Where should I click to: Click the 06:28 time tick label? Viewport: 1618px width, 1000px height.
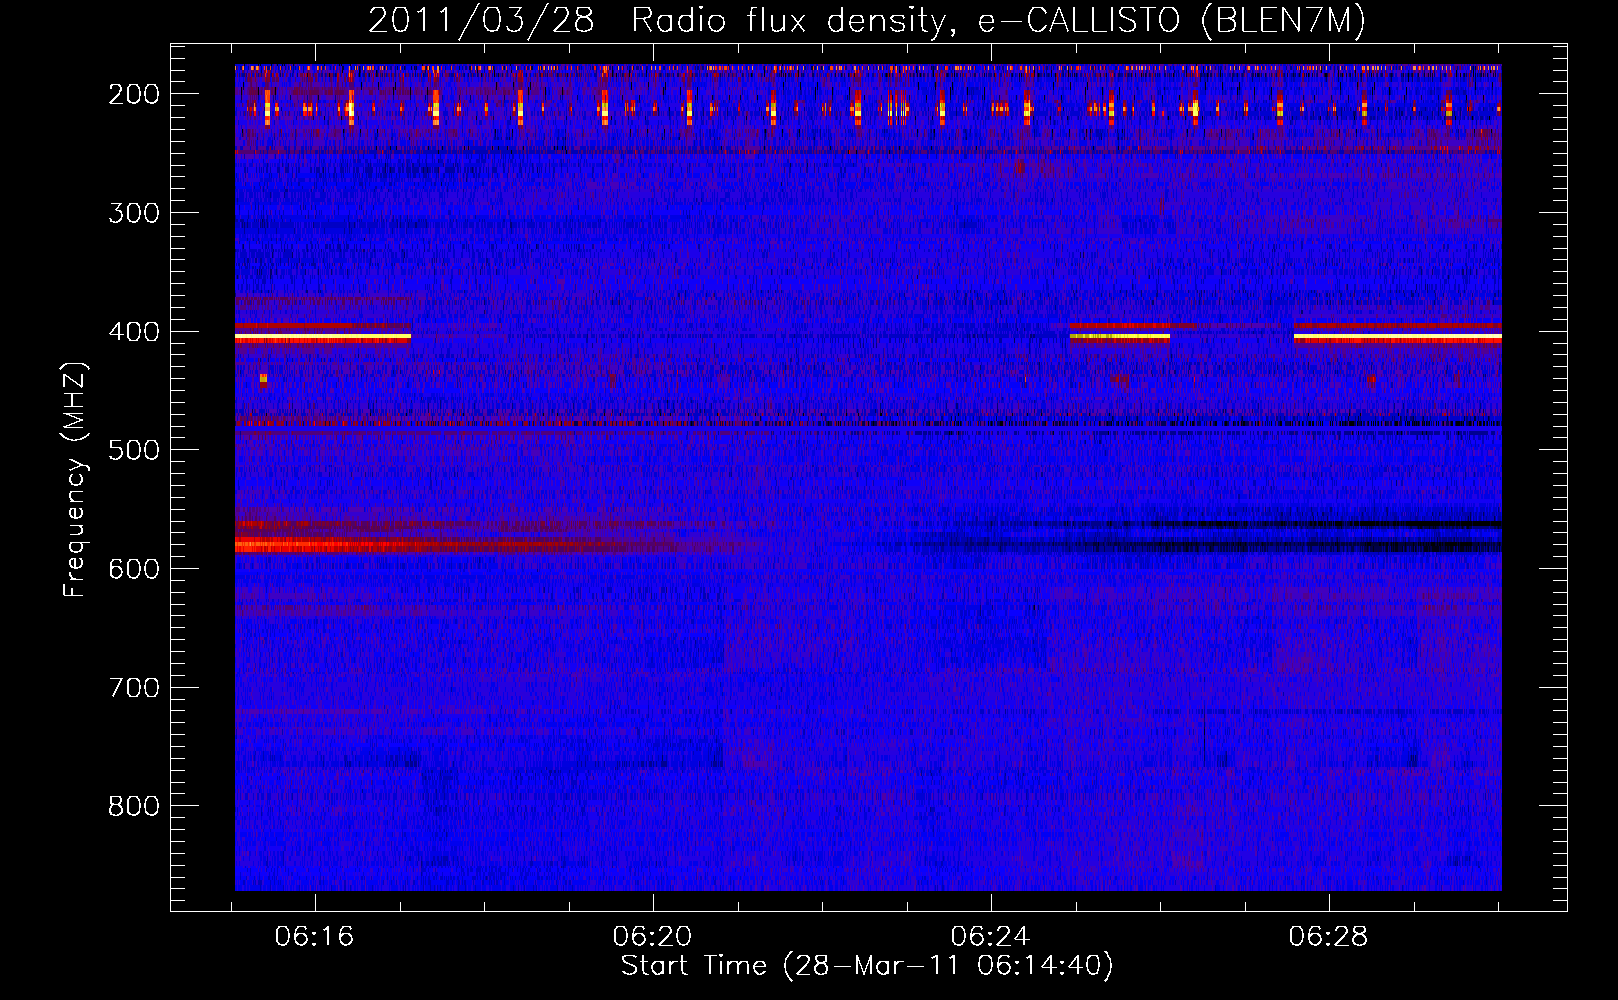click(1329, 937)
